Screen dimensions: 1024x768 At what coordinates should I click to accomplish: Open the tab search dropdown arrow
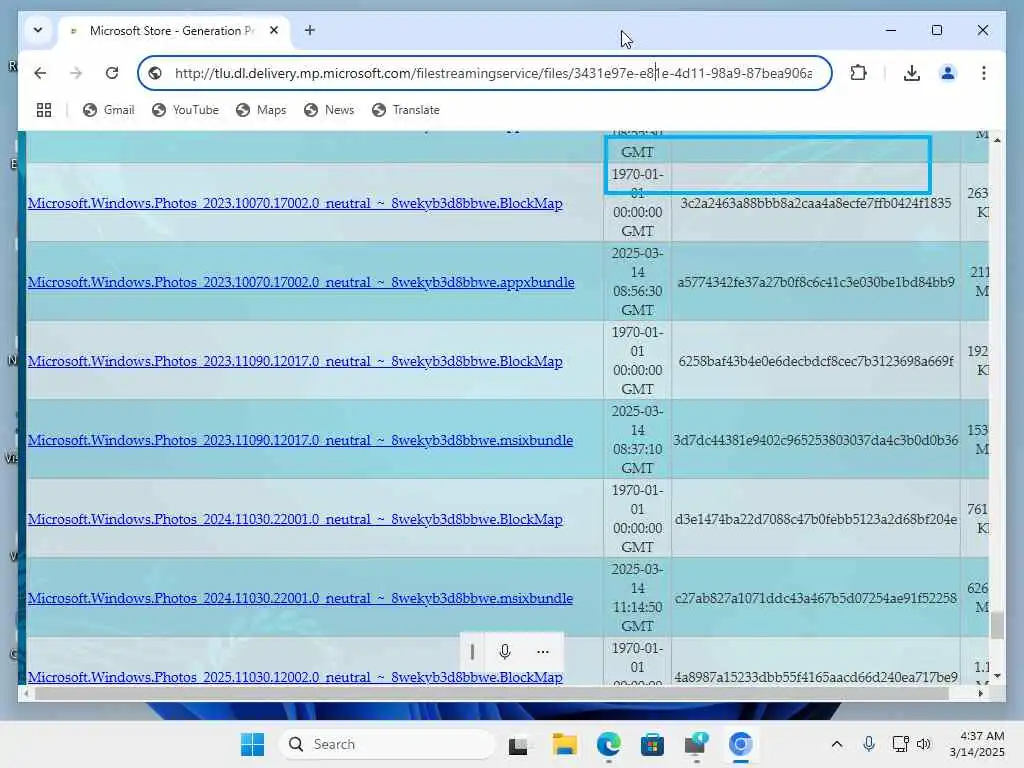click(x=38, y=30)
